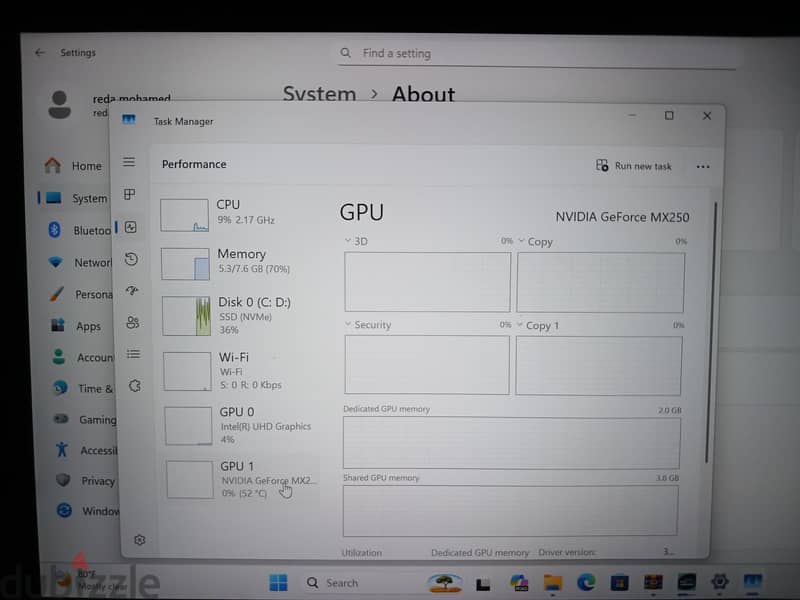800x600 pixels.
Task: Click the Task Manager vertical scrollbar
Action: 710,332
